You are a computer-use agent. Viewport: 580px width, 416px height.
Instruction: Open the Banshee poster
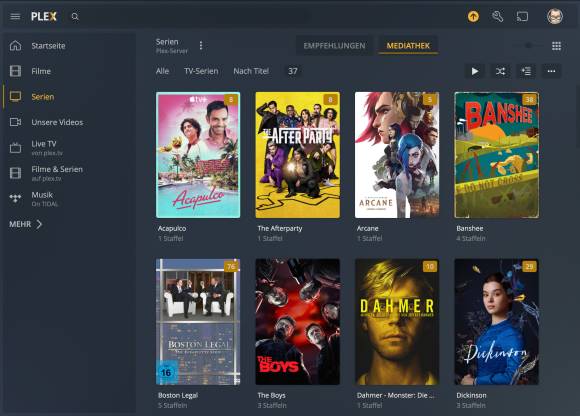[496, 155]
